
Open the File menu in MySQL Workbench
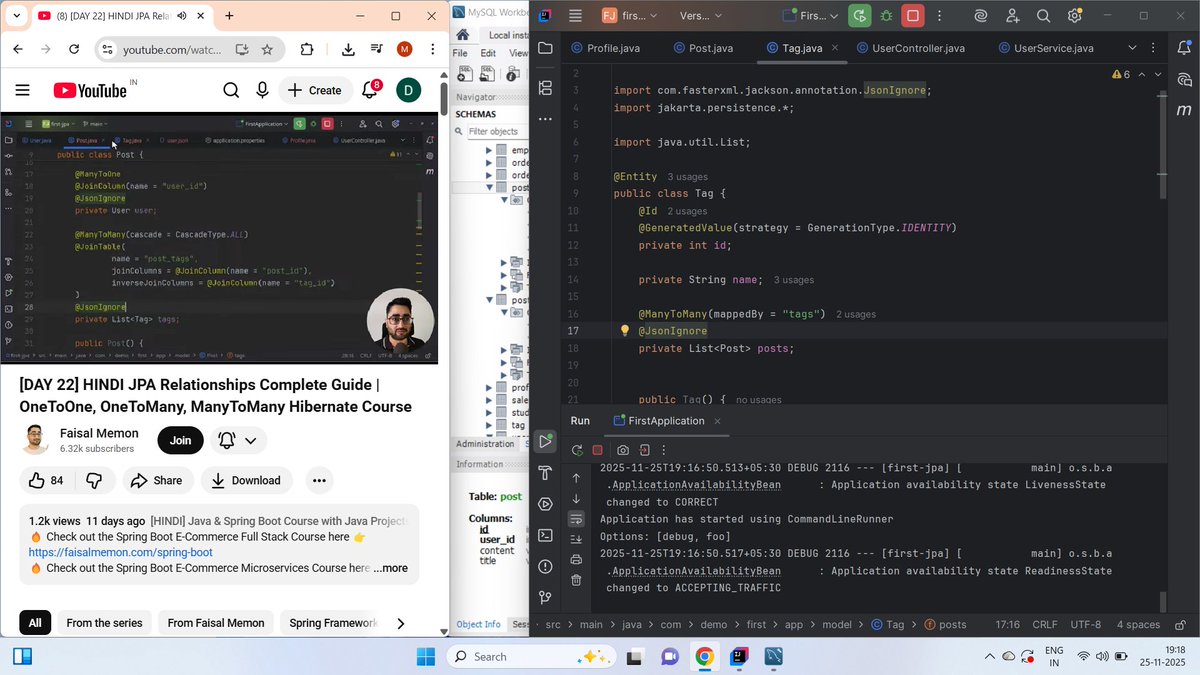click(x=461, y=53)
